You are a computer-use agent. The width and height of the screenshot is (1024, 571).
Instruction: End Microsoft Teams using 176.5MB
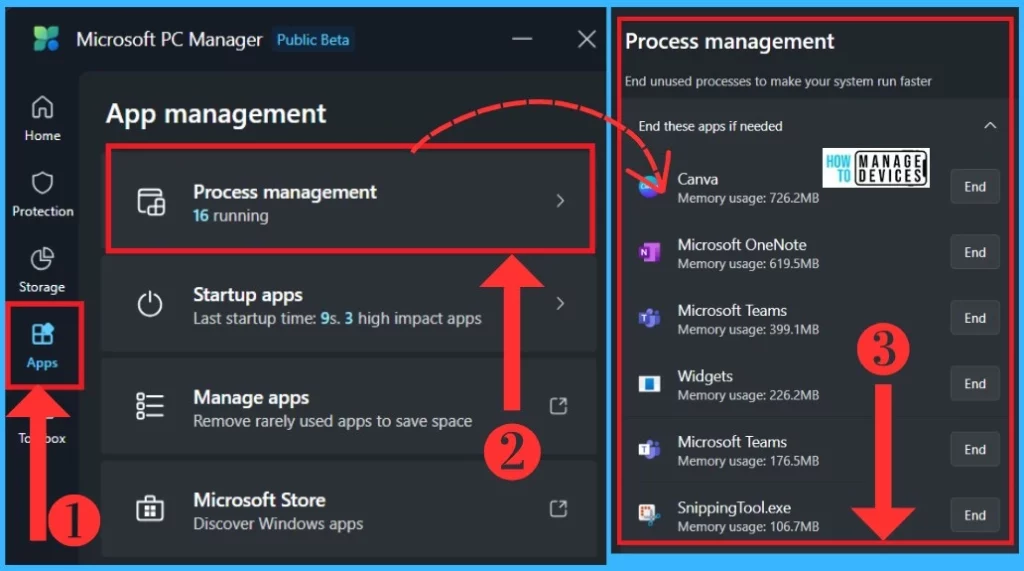point(975,449)
